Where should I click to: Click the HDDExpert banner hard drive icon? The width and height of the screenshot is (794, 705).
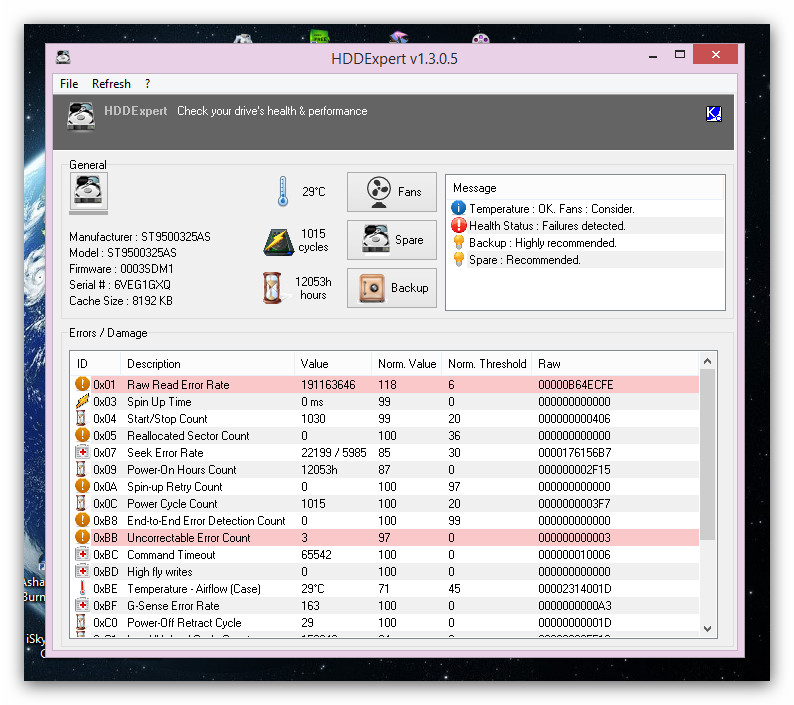point(81,115)
